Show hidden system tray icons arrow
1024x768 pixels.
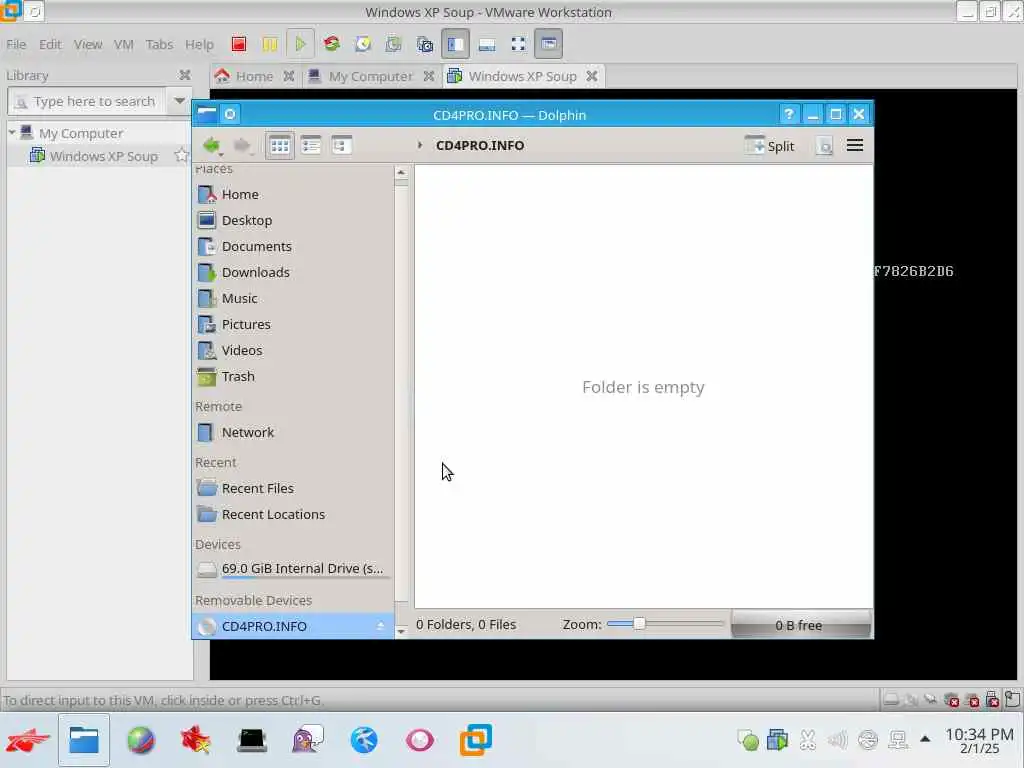point(925,739)
